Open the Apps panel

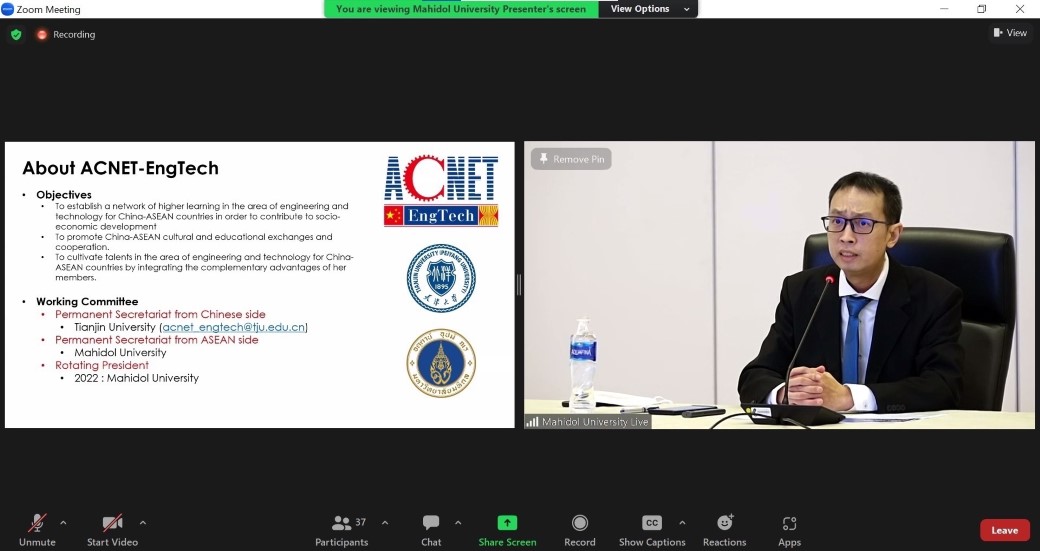point(789,523)
